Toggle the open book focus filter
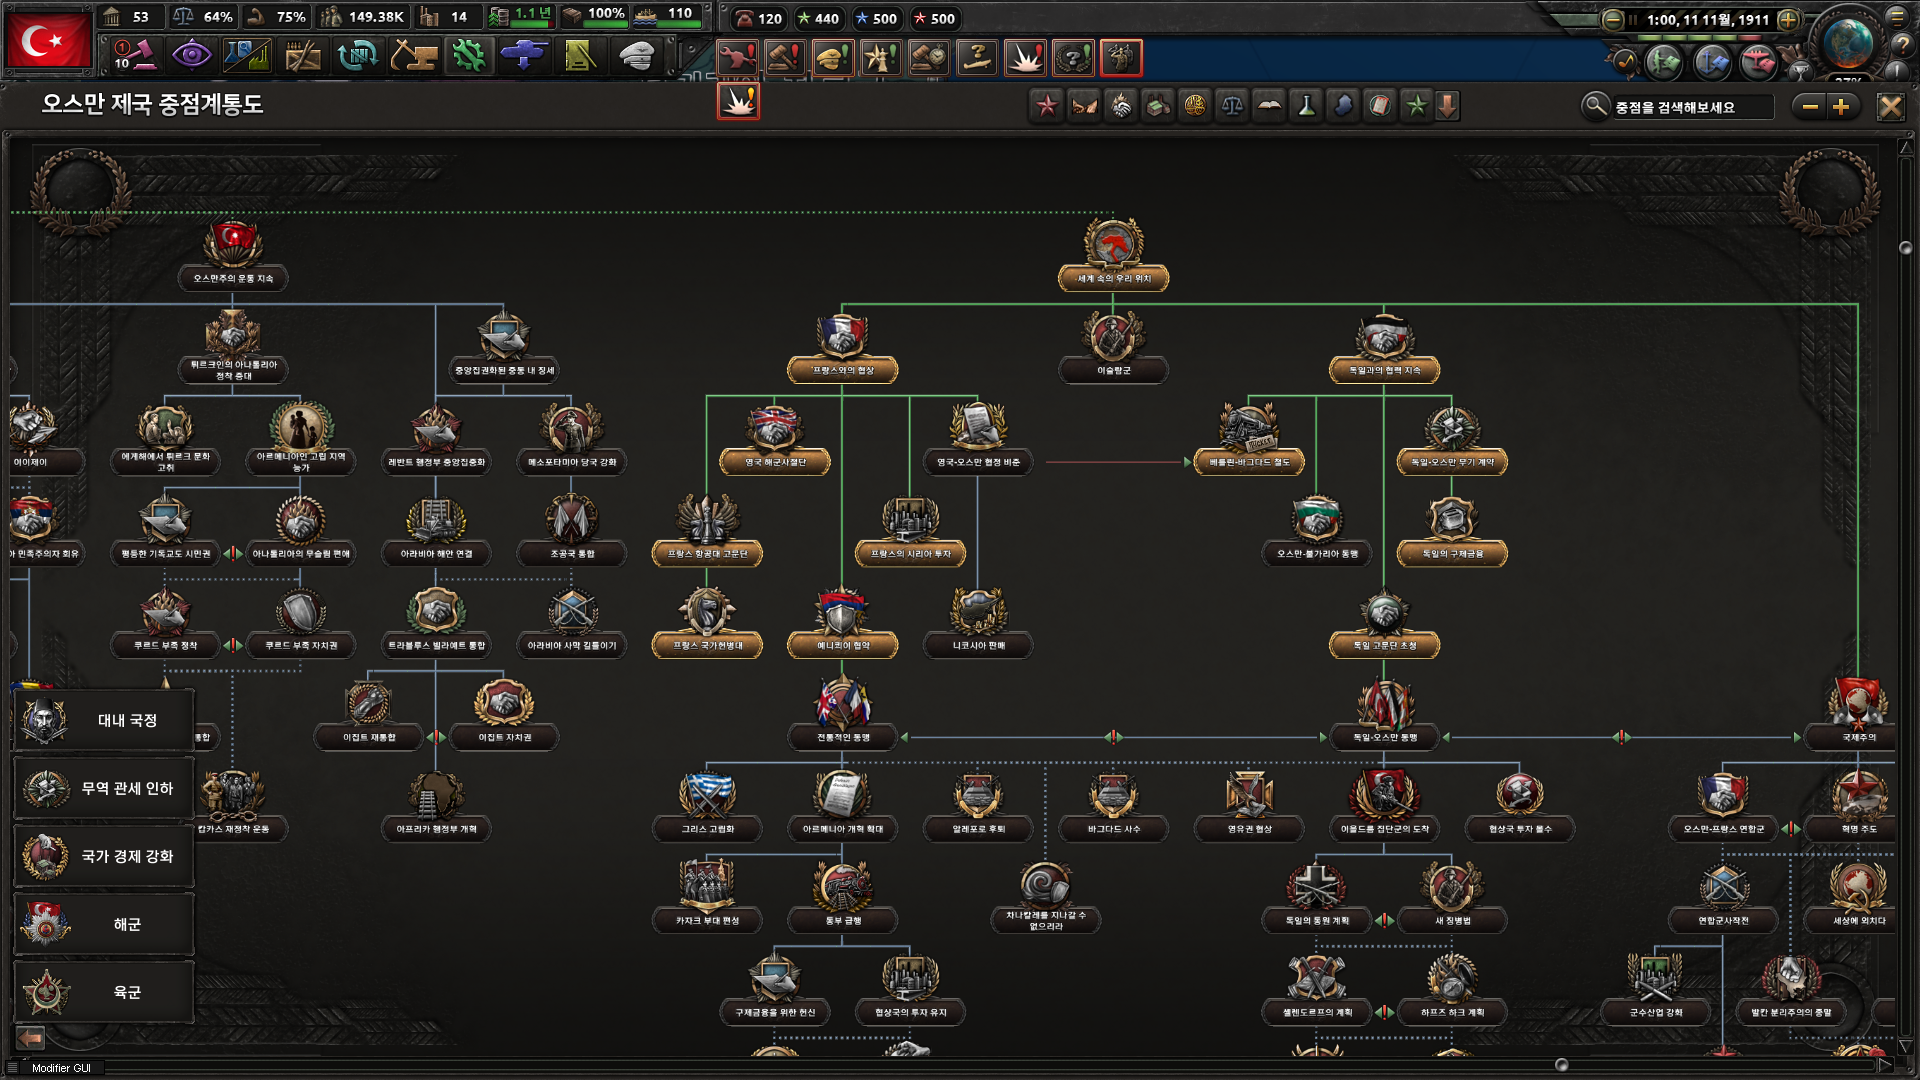The image size is (1920, 1080). (x=1269, y=106)
